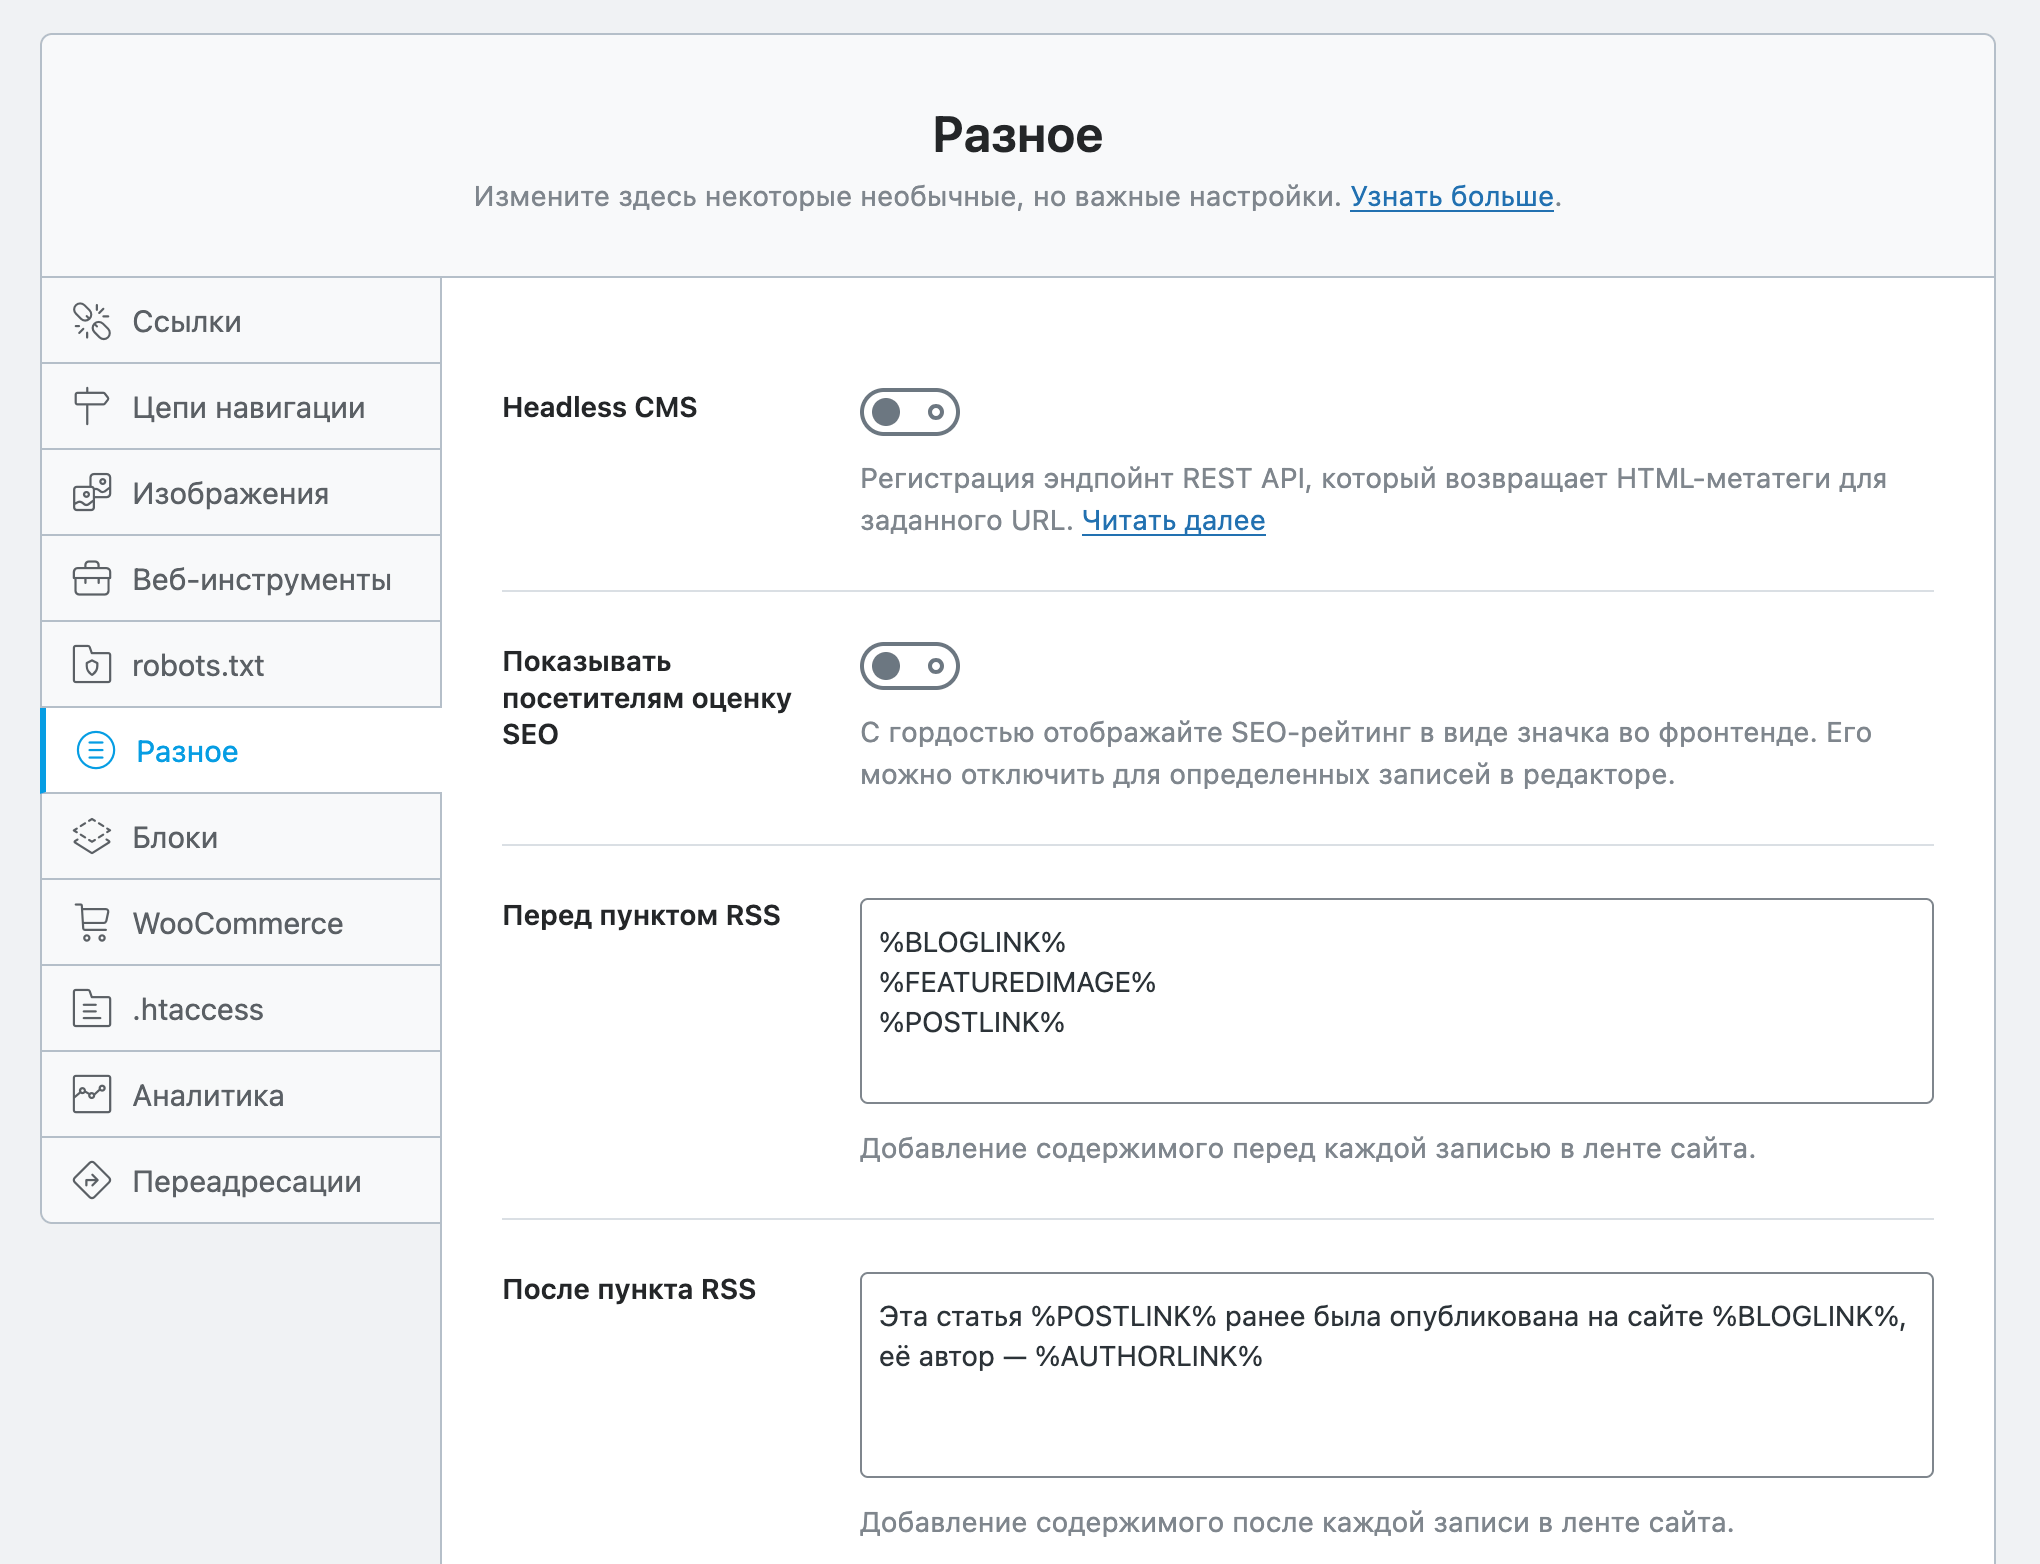Click the broken-link icon beside Ссылки
The width and height of the screenshot is (2040, 1564).
click(x=92, y=321)
